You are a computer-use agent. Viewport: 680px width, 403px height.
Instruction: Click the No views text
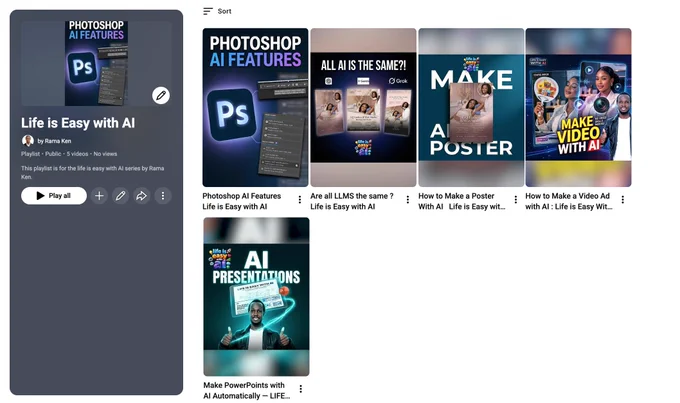tap(105, 154)
